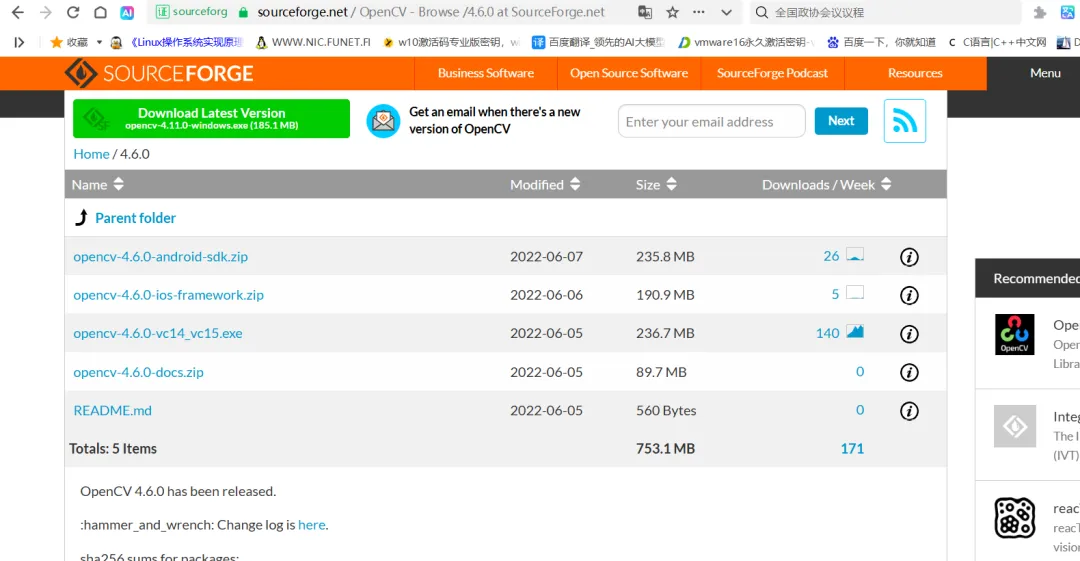Image resolution: width=1080 pixels, height=561 pixels.
Task: Bookmark this page with the star icon
Action: click(672, 12)
